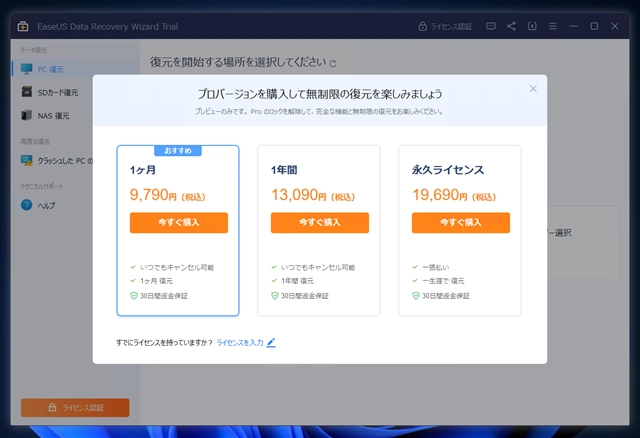
Task: Click the refresh icon next to heading
Action: 333,64
